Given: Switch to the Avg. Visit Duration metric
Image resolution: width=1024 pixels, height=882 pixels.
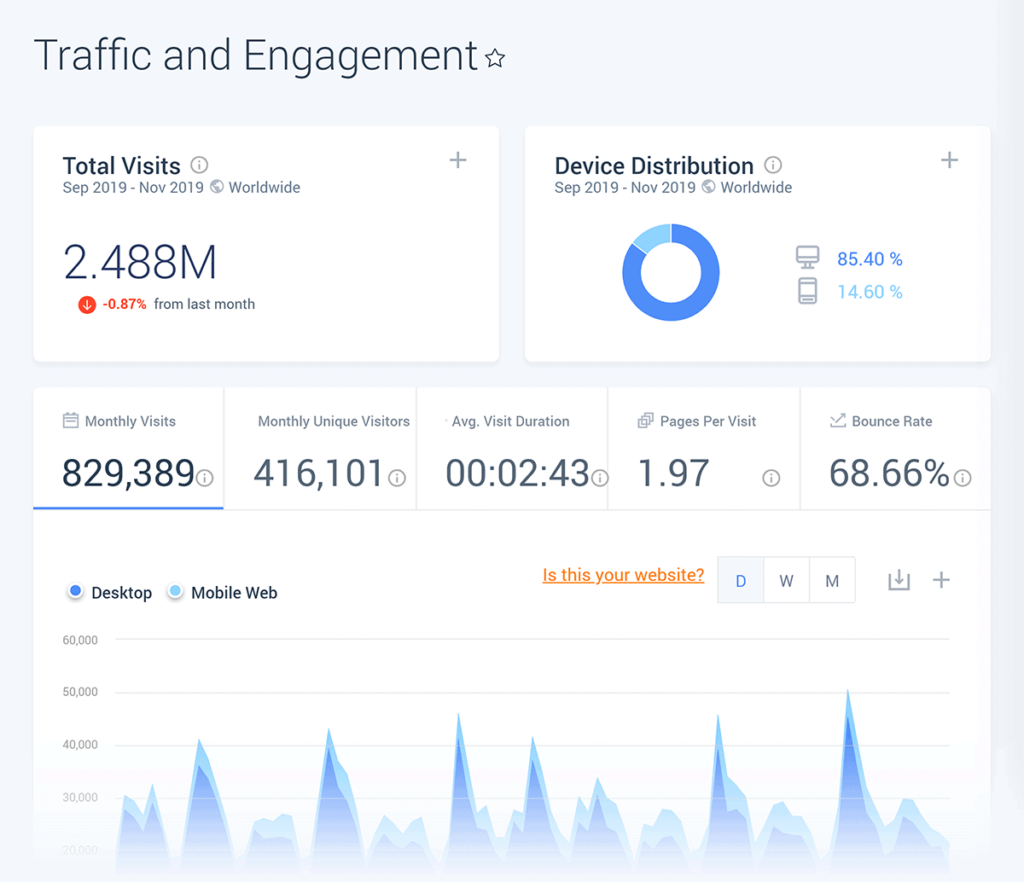Looking at the screenshot, I should [511, 450].
